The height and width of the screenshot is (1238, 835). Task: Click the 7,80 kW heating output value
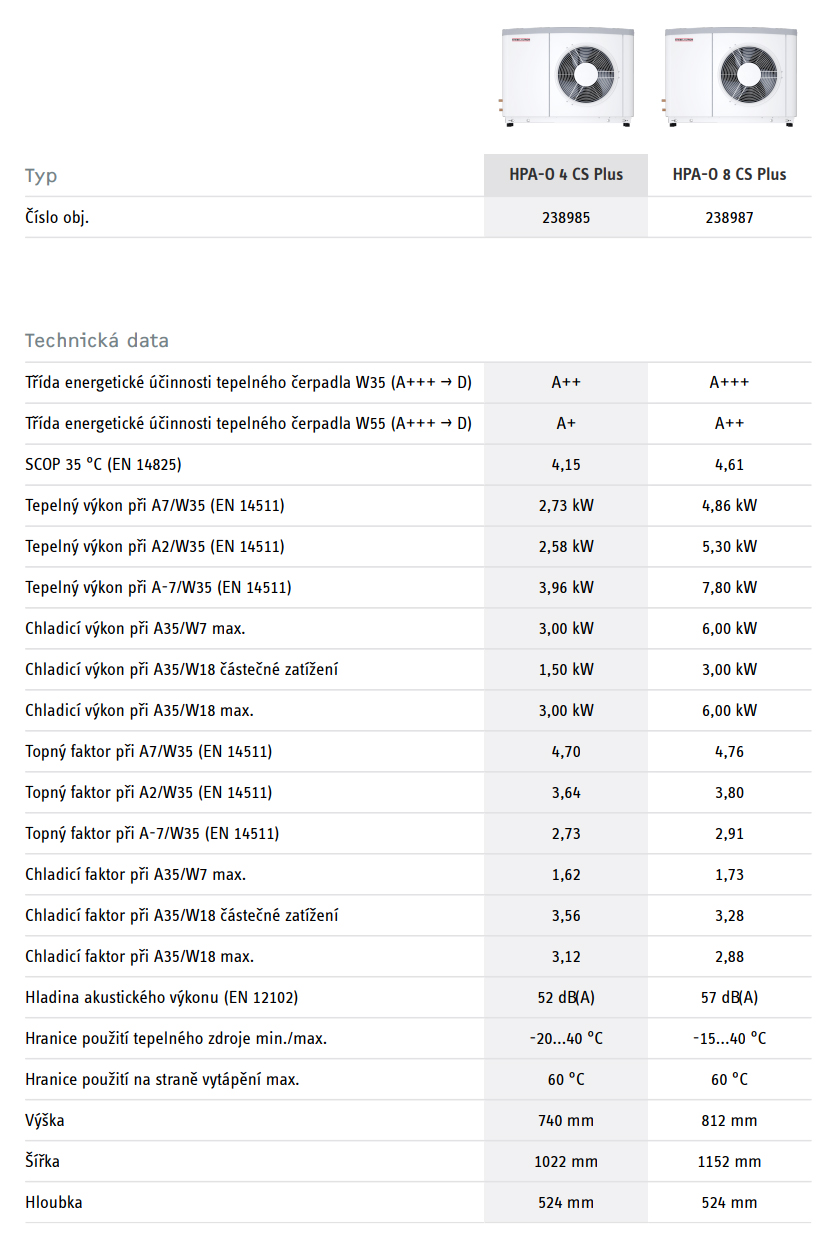tap(729, 588)
